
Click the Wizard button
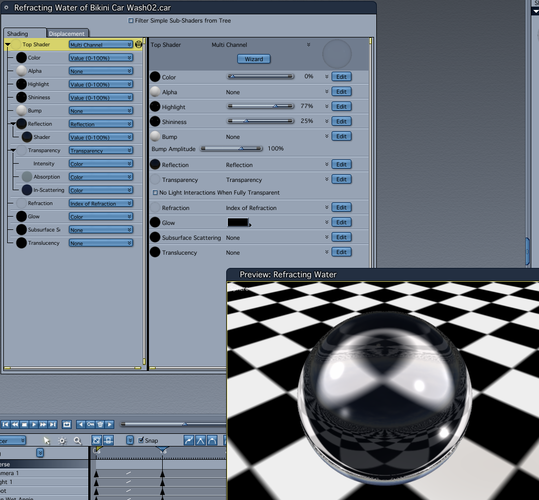point(254,59)
